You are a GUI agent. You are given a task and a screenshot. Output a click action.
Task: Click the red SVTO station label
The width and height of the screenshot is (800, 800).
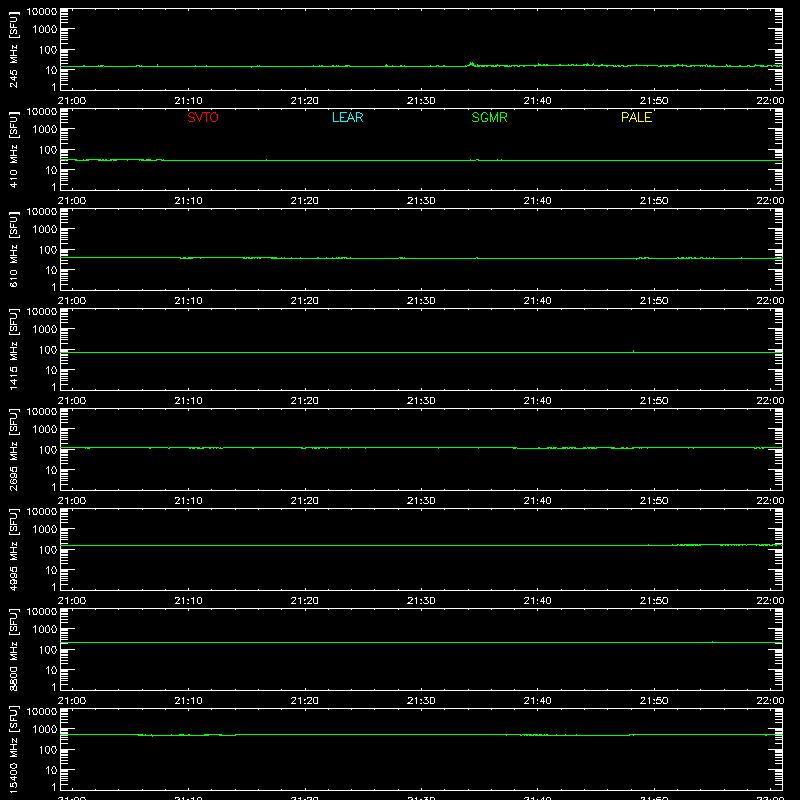[203, 117]
